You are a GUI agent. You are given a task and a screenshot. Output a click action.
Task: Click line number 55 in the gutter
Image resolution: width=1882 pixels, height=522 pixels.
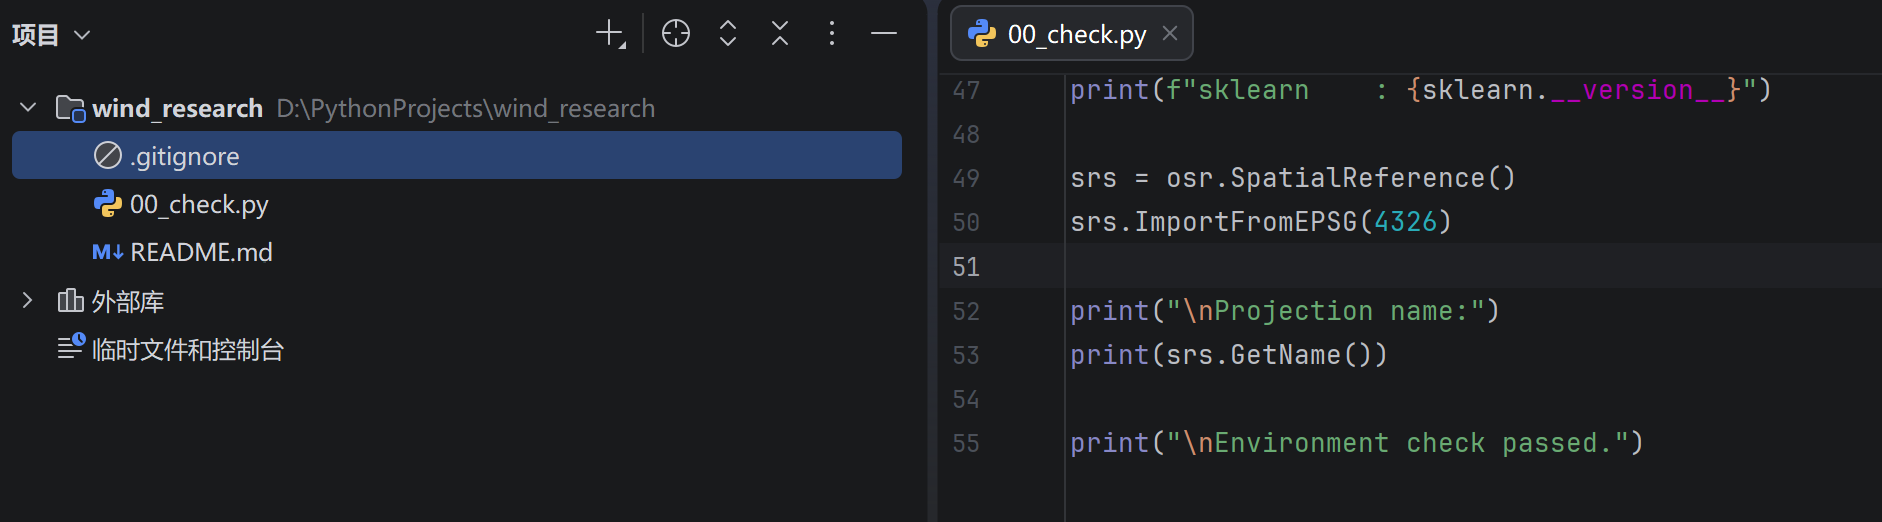click(x=966, y=443)
